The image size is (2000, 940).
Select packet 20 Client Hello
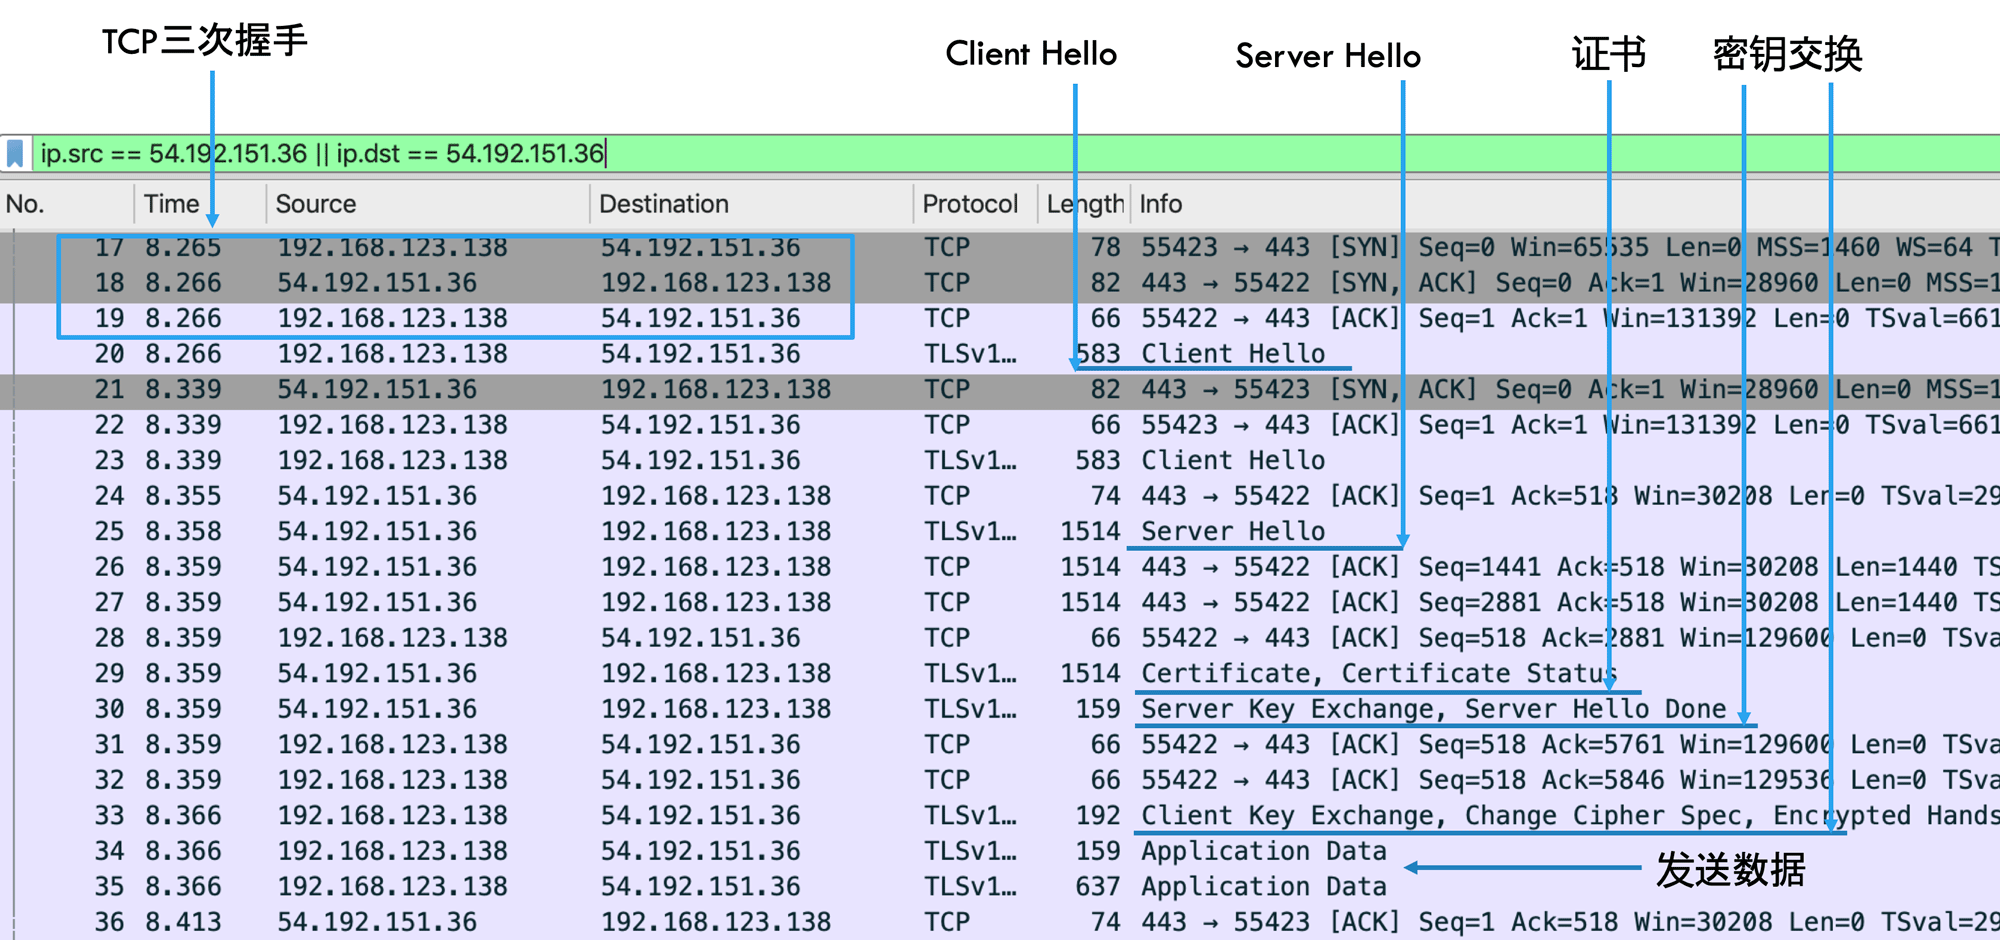click(x=1000, y=354)
